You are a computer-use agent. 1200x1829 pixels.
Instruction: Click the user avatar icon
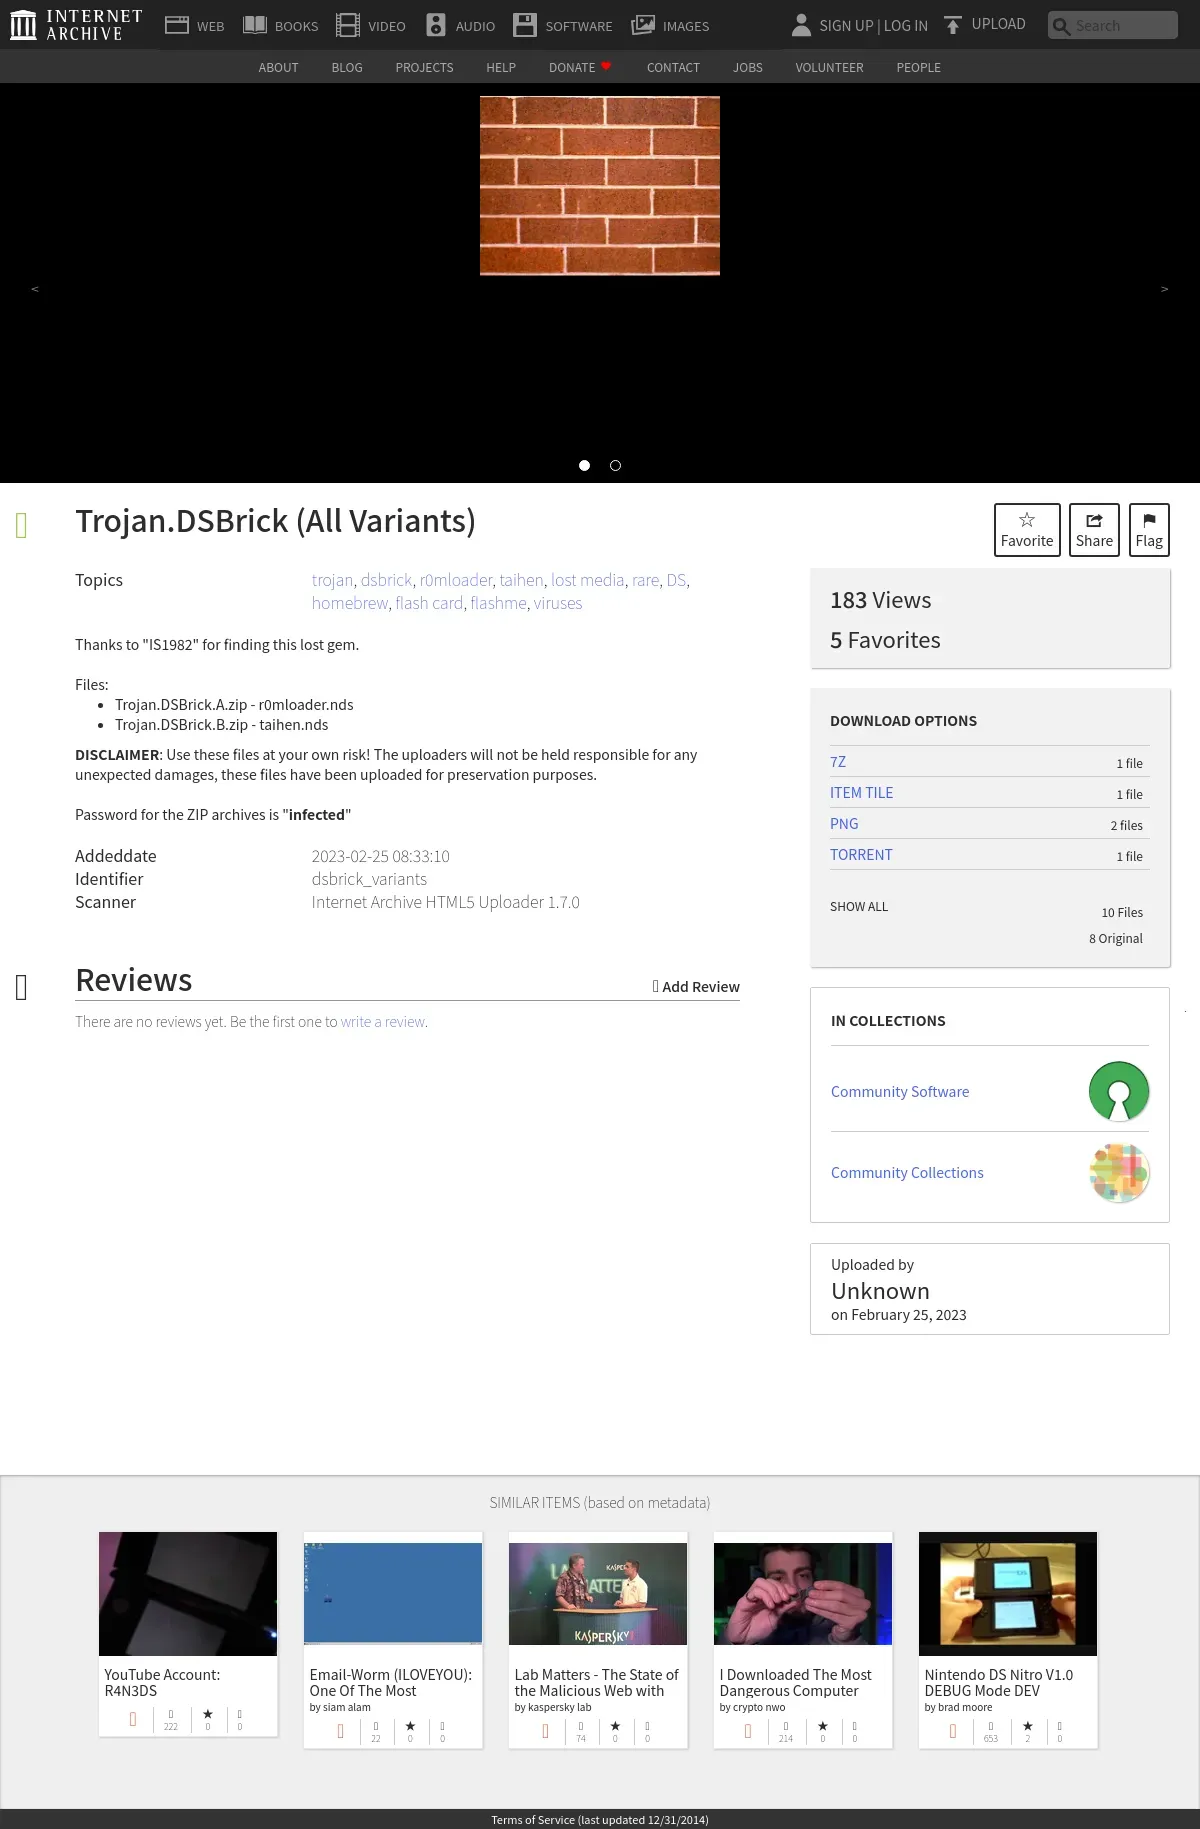[801, 25]
